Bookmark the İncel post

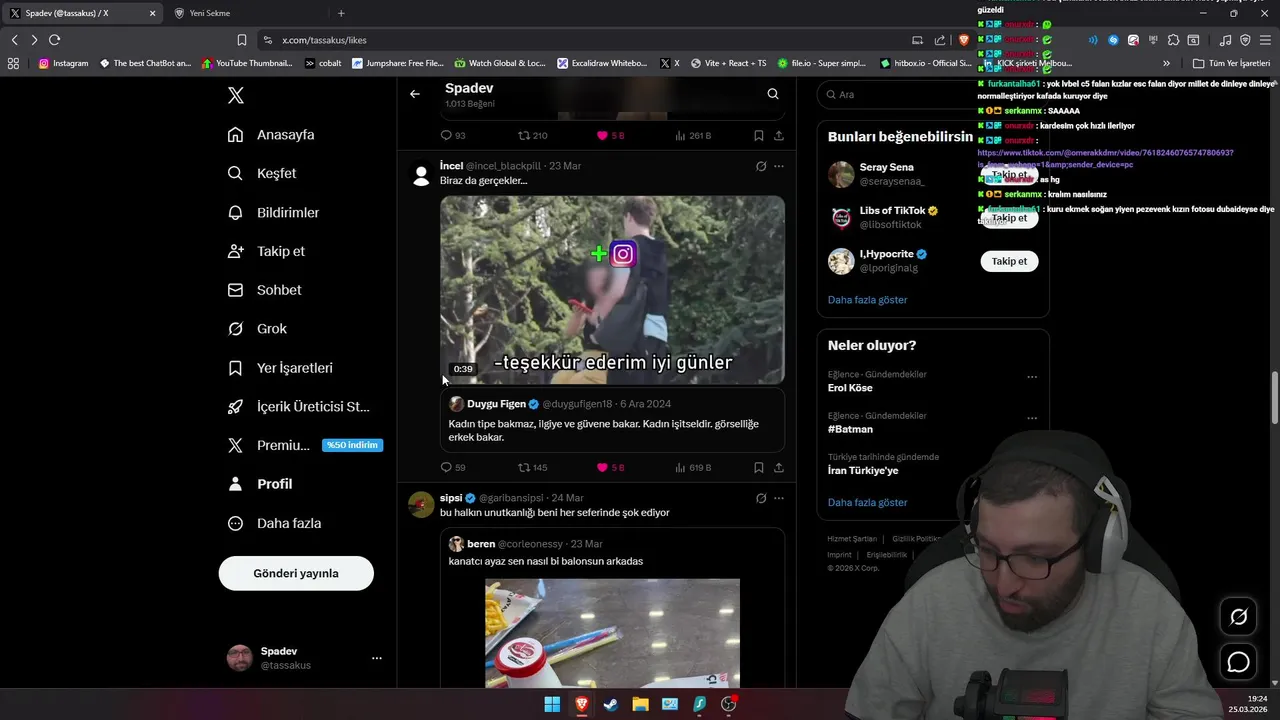759,467
